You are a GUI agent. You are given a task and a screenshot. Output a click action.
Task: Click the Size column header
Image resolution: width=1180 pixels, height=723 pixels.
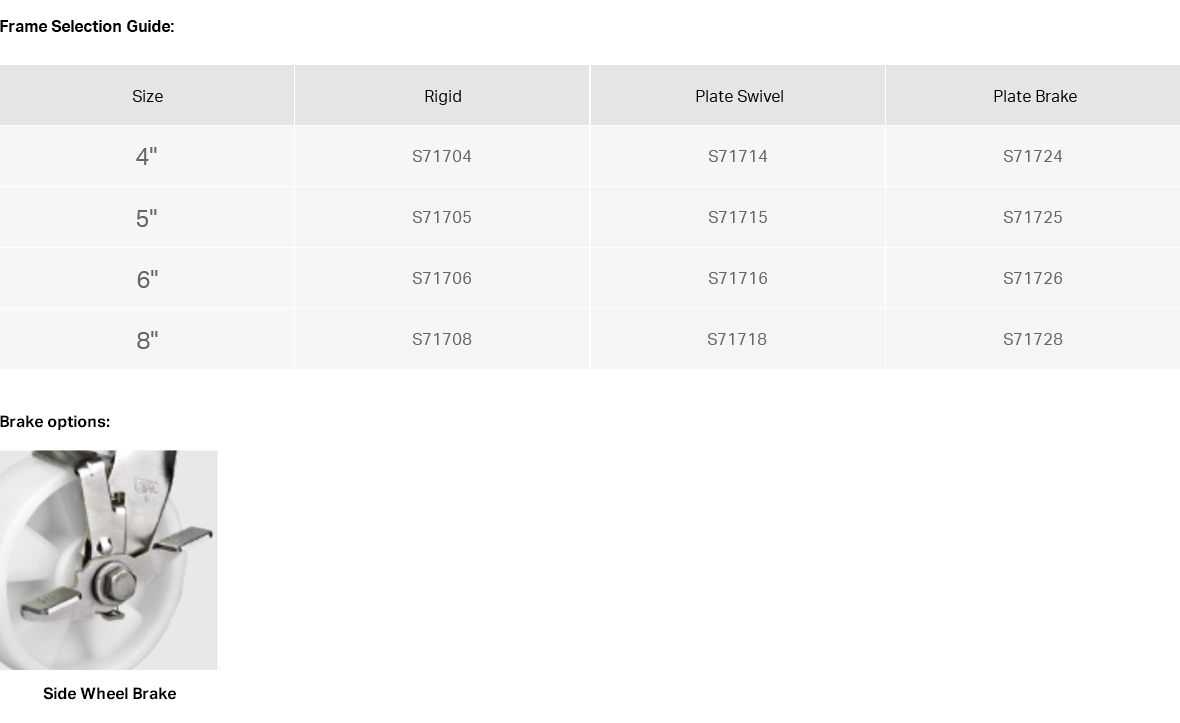coord(148,96)
